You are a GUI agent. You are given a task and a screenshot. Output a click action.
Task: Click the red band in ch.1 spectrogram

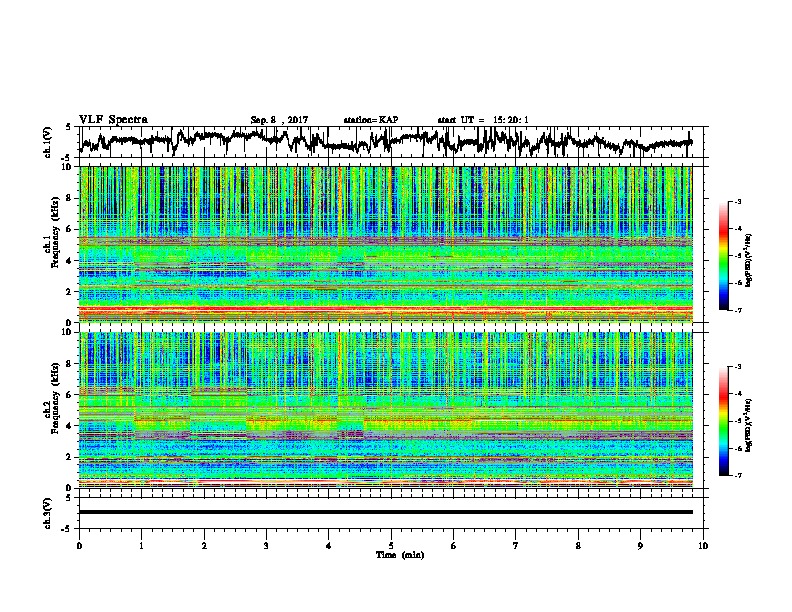[x=386, y=309]
